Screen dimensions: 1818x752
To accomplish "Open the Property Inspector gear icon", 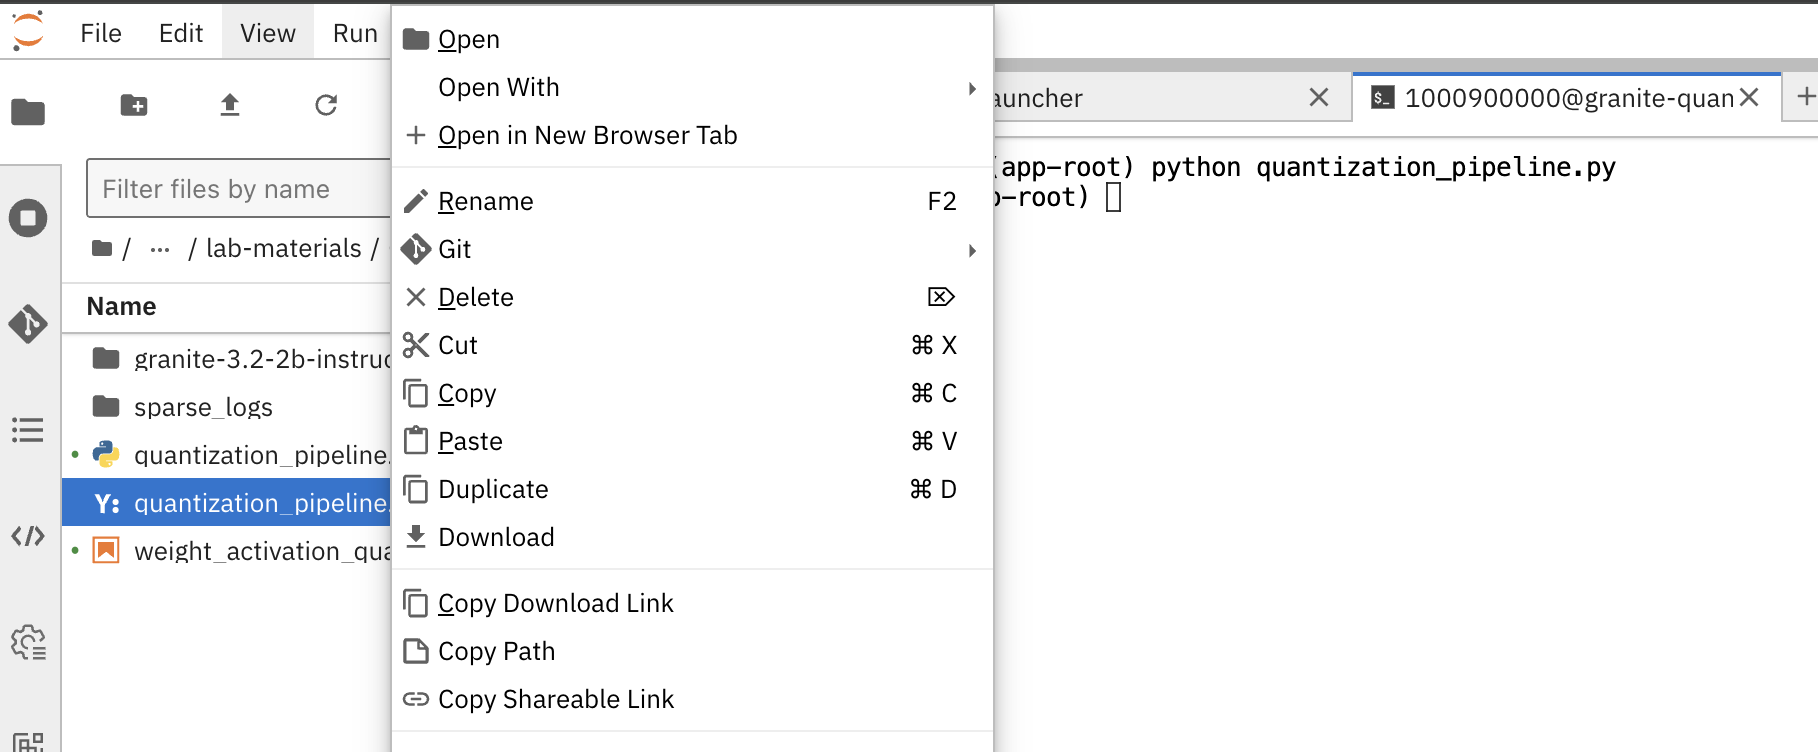I will click(x=28, y=642).
